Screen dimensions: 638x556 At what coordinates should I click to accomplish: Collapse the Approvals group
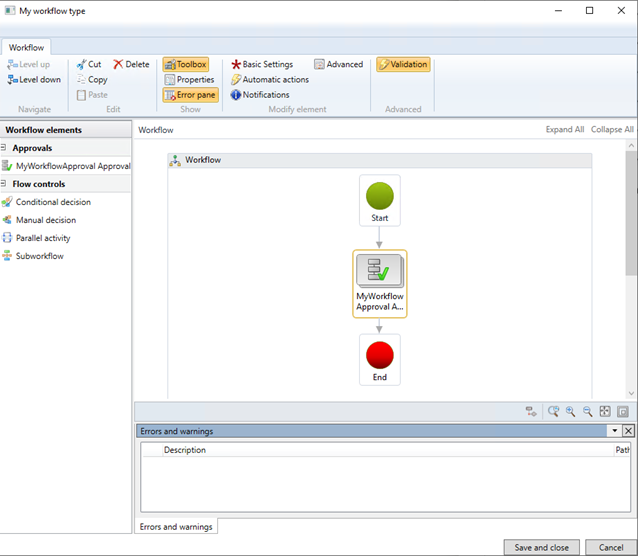(x=3, y=147)
